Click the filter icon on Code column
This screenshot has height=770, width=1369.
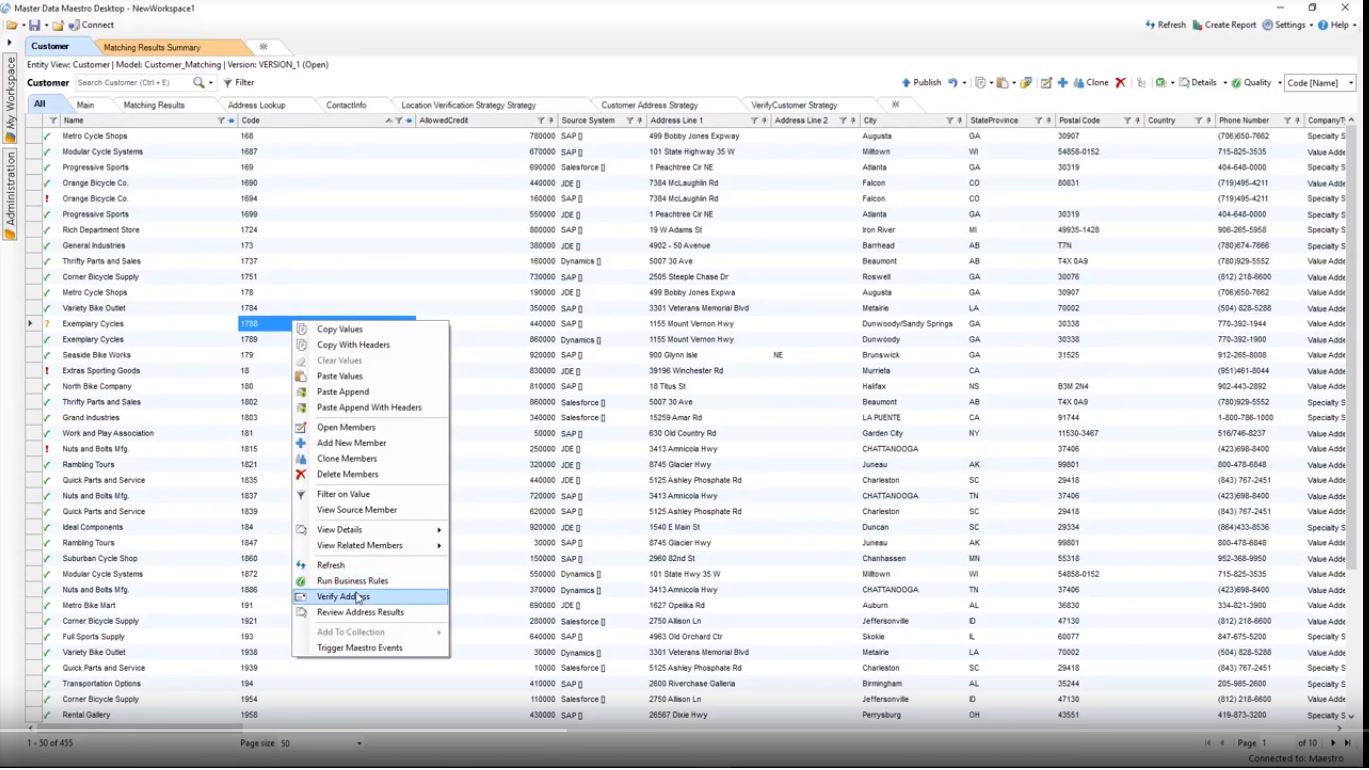click(x=398, y=121)
